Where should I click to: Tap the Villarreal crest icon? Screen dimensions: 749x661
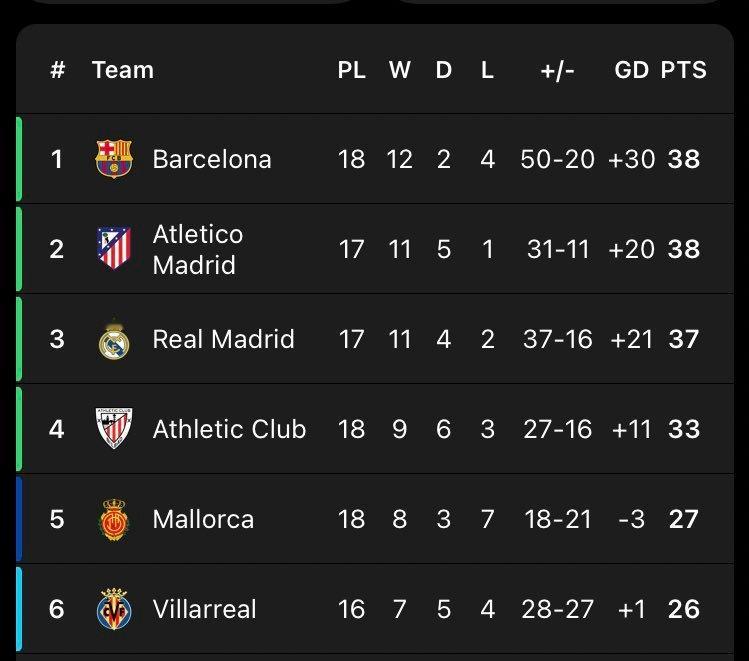point(114,609)
